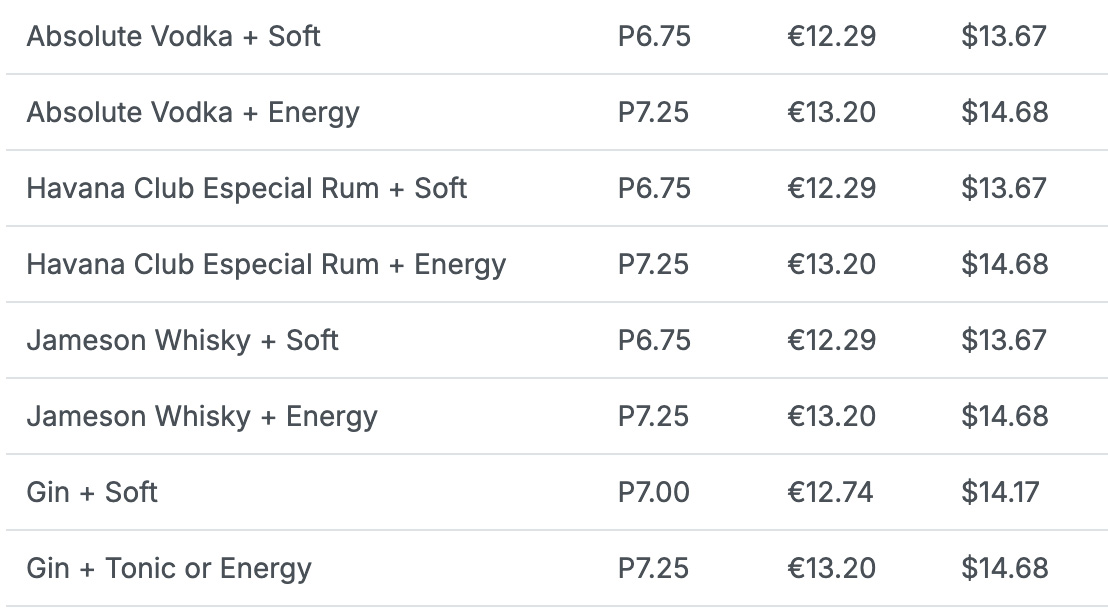Click $13.67 price for Absolute Vodka + Soft

(1004, 37)
